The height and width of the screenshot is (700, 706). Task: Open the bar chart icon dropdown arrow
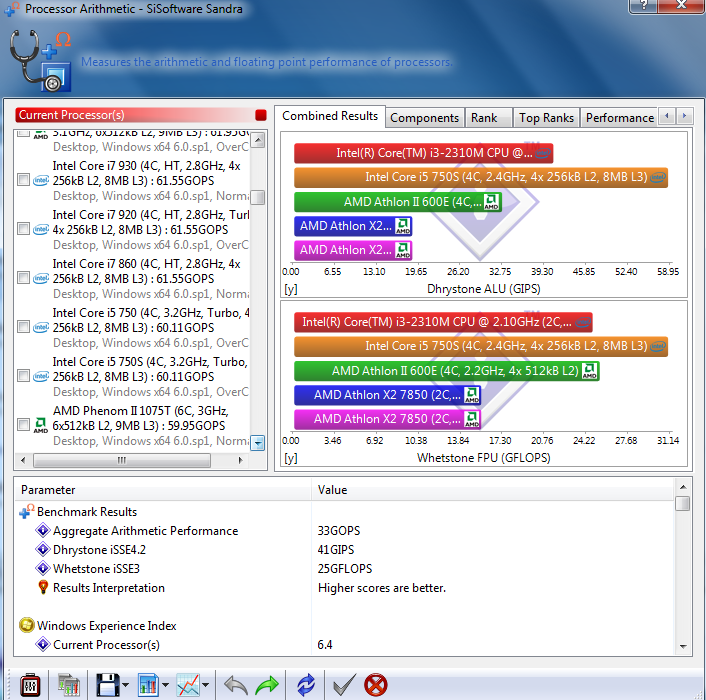tap(165, 686)
